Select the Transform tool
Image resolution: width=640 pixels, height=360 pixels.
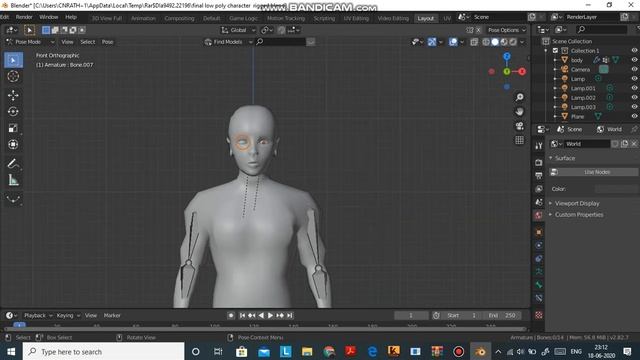[x=13, y=144]
